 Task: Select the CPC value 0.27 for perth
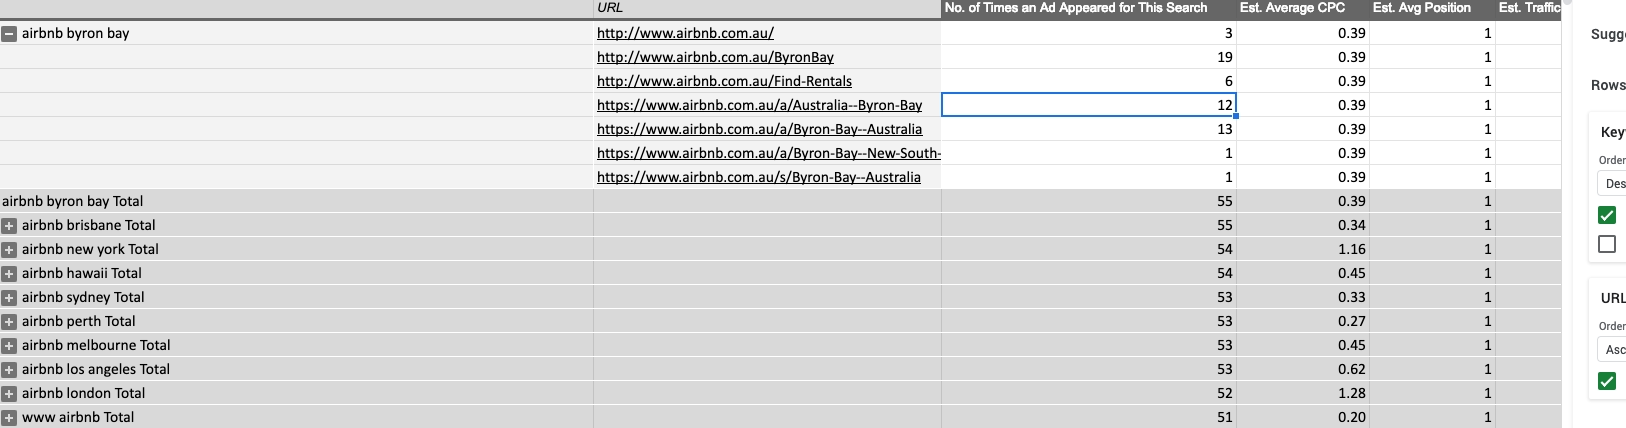coord(1302,321)
